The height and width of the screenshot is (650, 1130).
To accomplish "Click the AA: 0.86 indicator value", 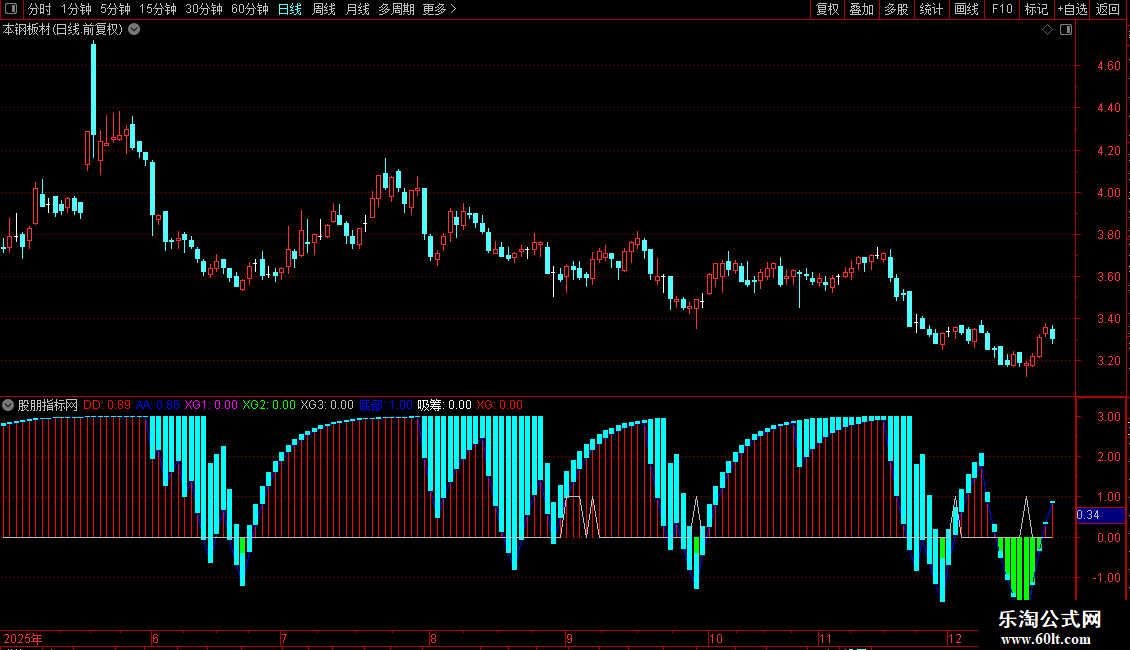I will (x=158, y=405).
